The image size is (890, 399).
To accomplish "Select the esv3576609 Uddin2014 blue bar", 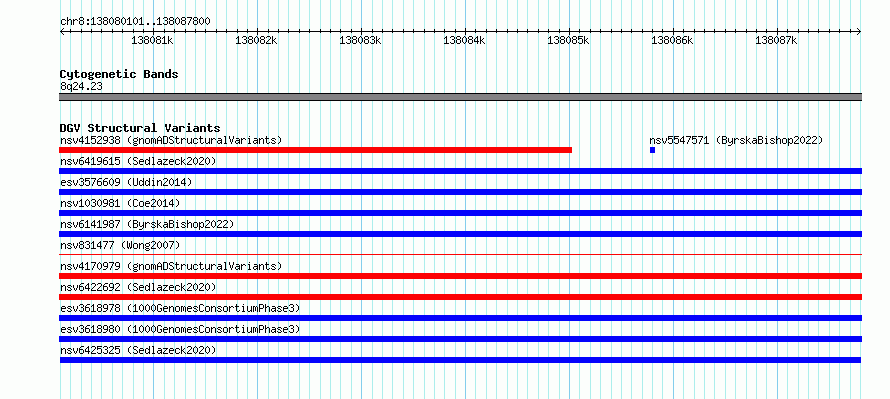I will 460,192.
